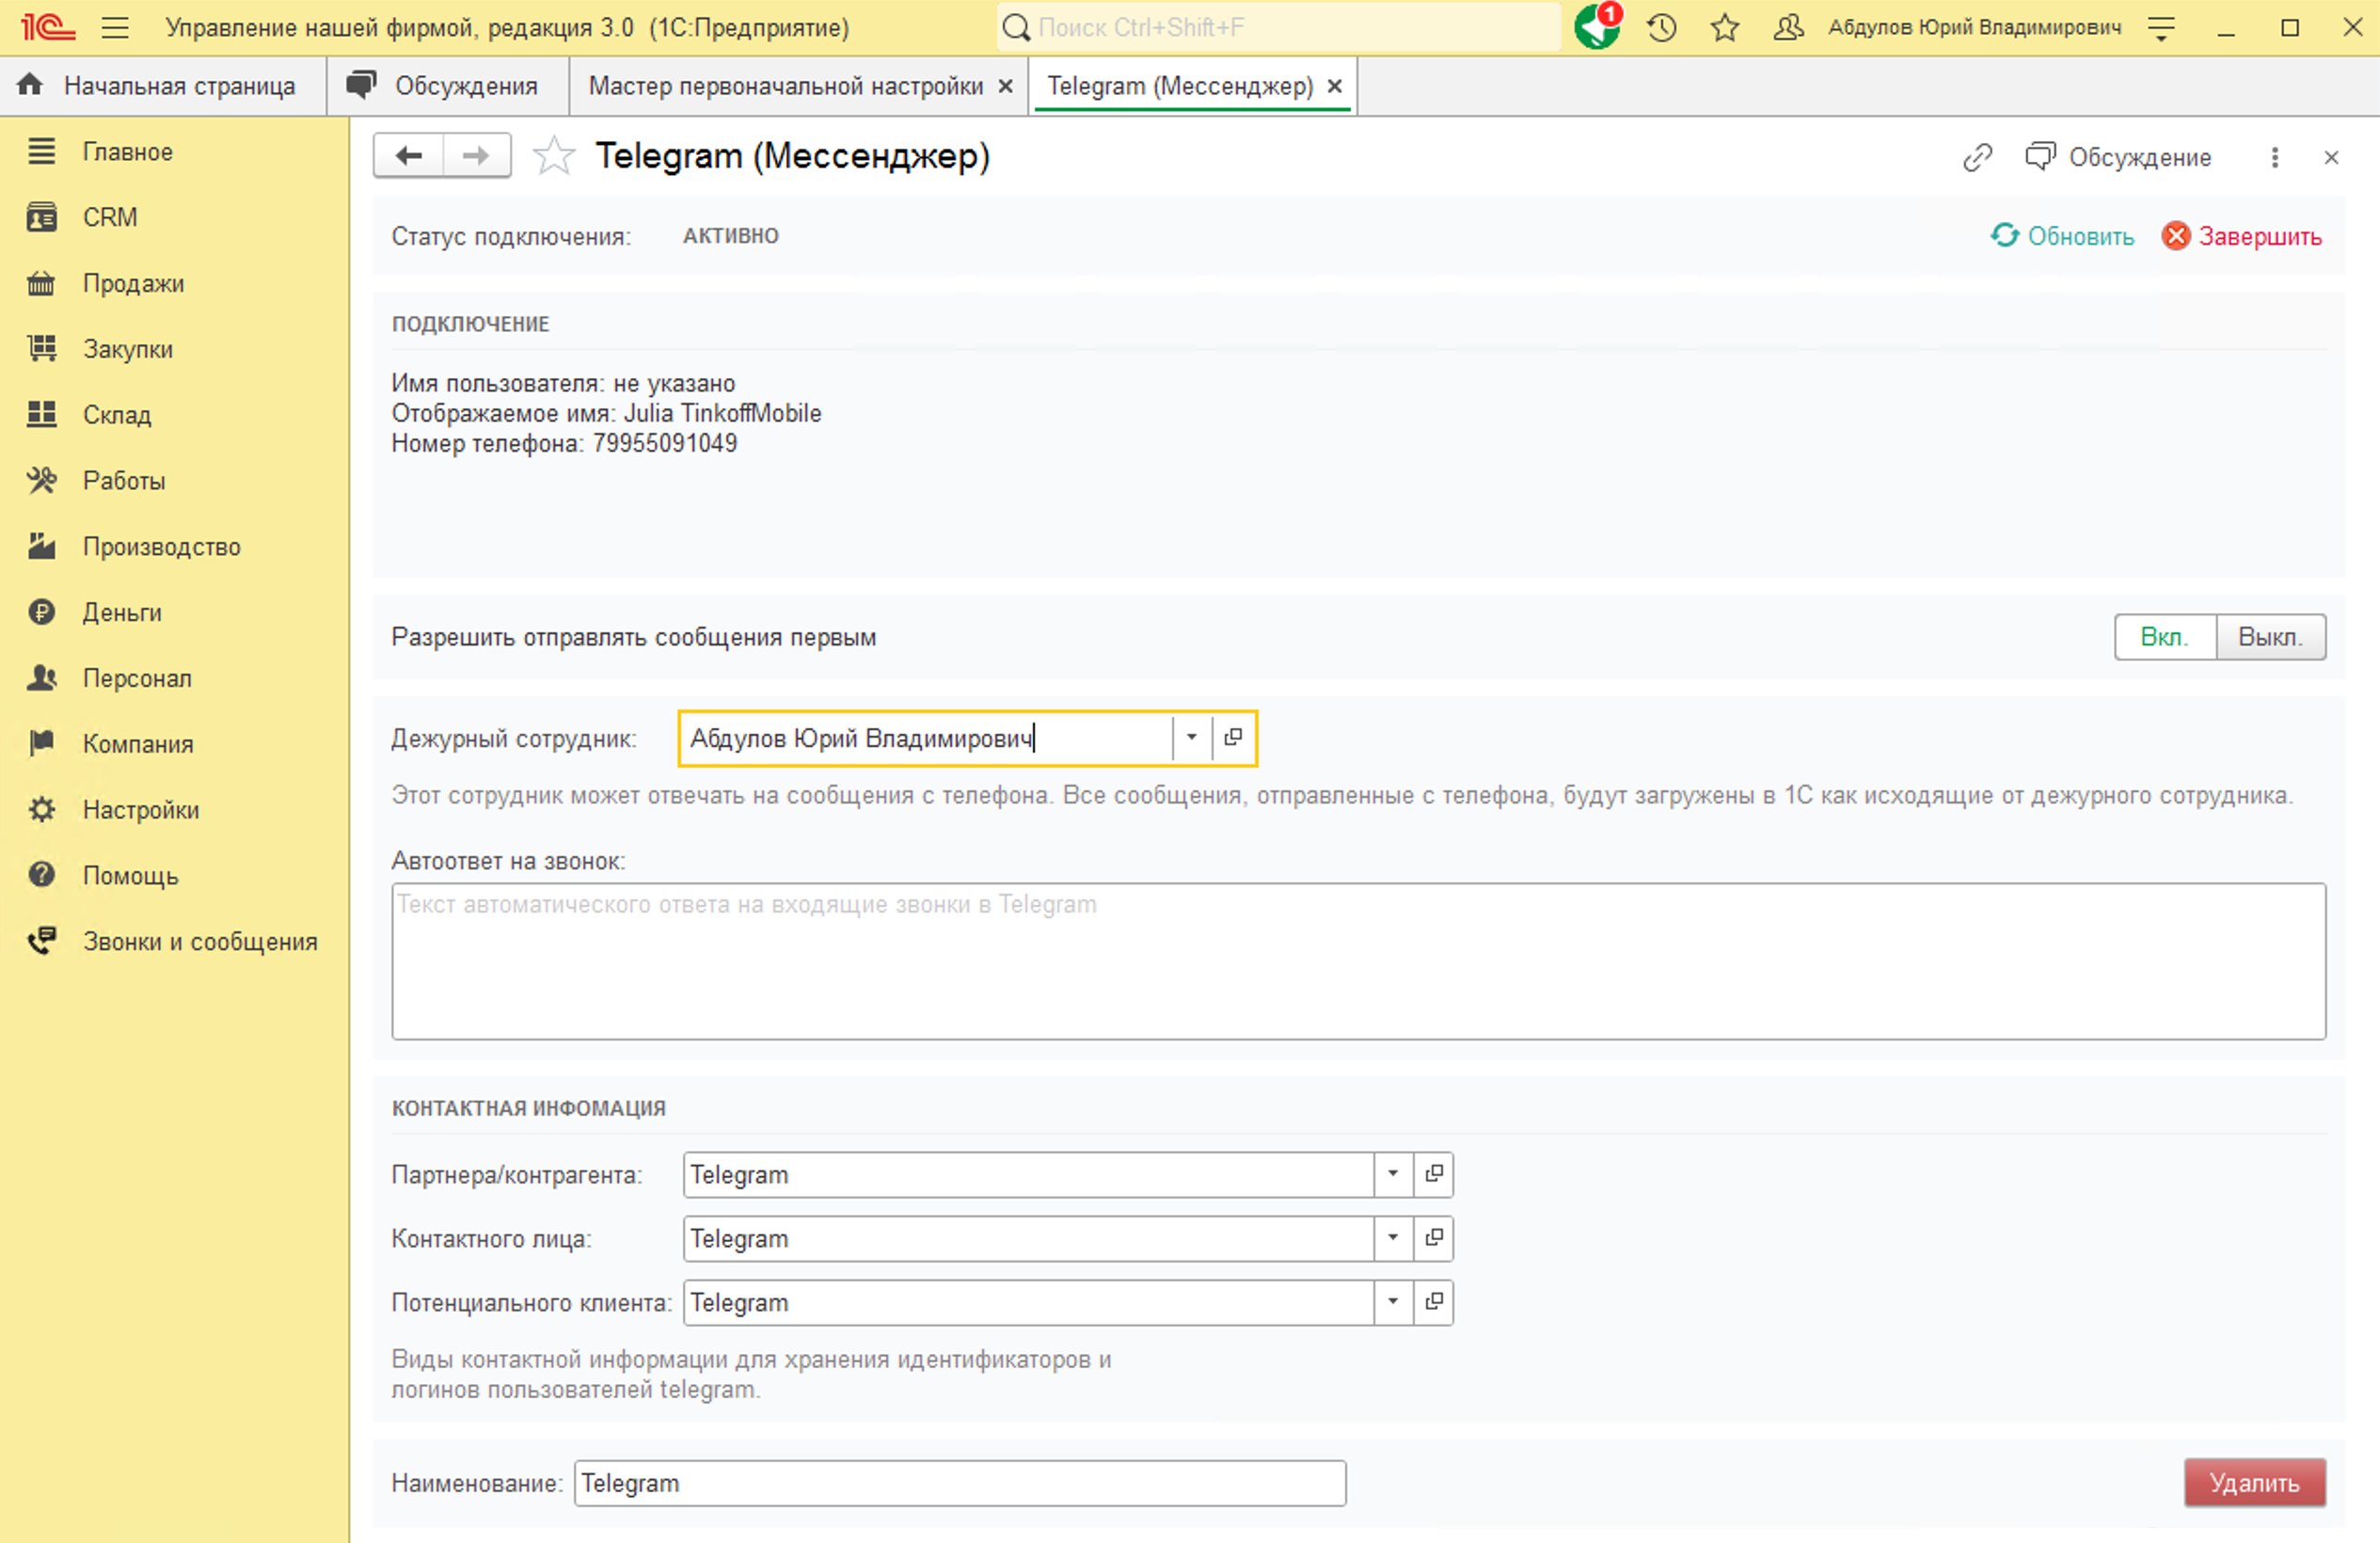Expand Дежурный сотрудник dropdown
Viewport: 2380px width, 1543px height.
(1191, 737)
